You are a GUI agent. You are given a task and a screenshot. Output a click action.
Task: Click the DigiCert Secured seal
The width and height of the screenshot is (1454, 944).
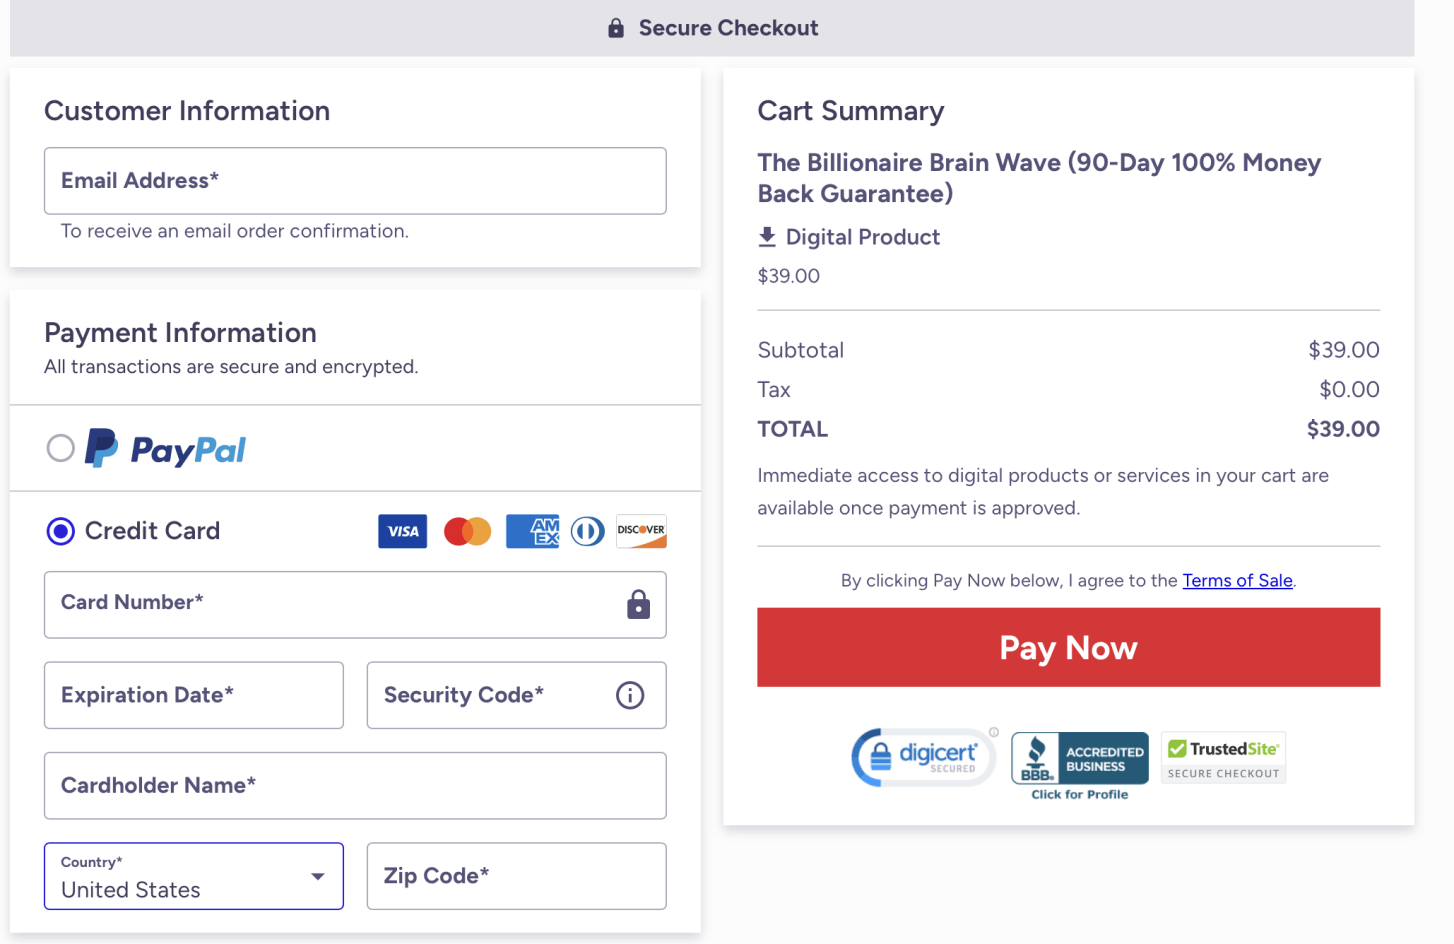tap(921, 757)
